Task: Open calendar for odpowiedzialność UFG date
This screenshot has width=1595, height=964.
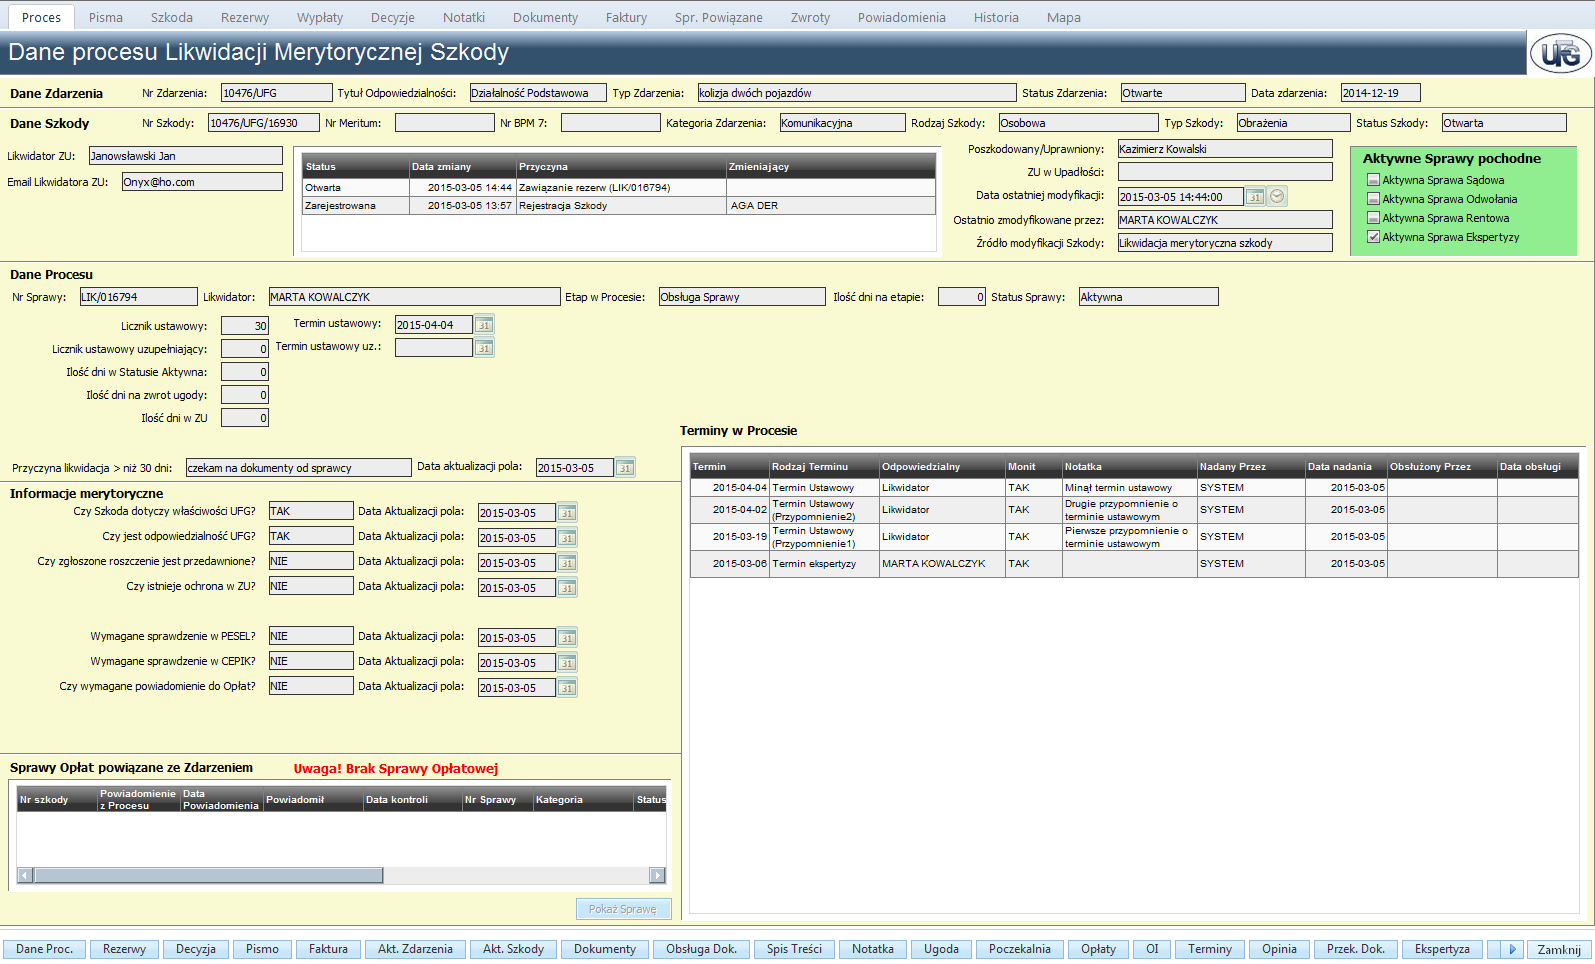Action: tap(567, 538)
